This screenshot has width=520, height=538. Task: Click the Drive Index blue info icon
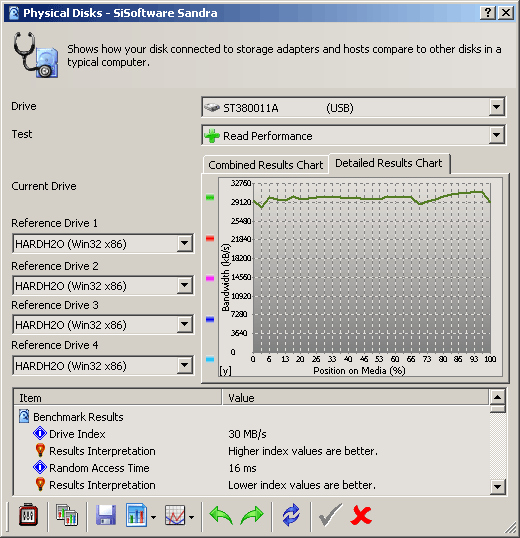pos(40,433)
